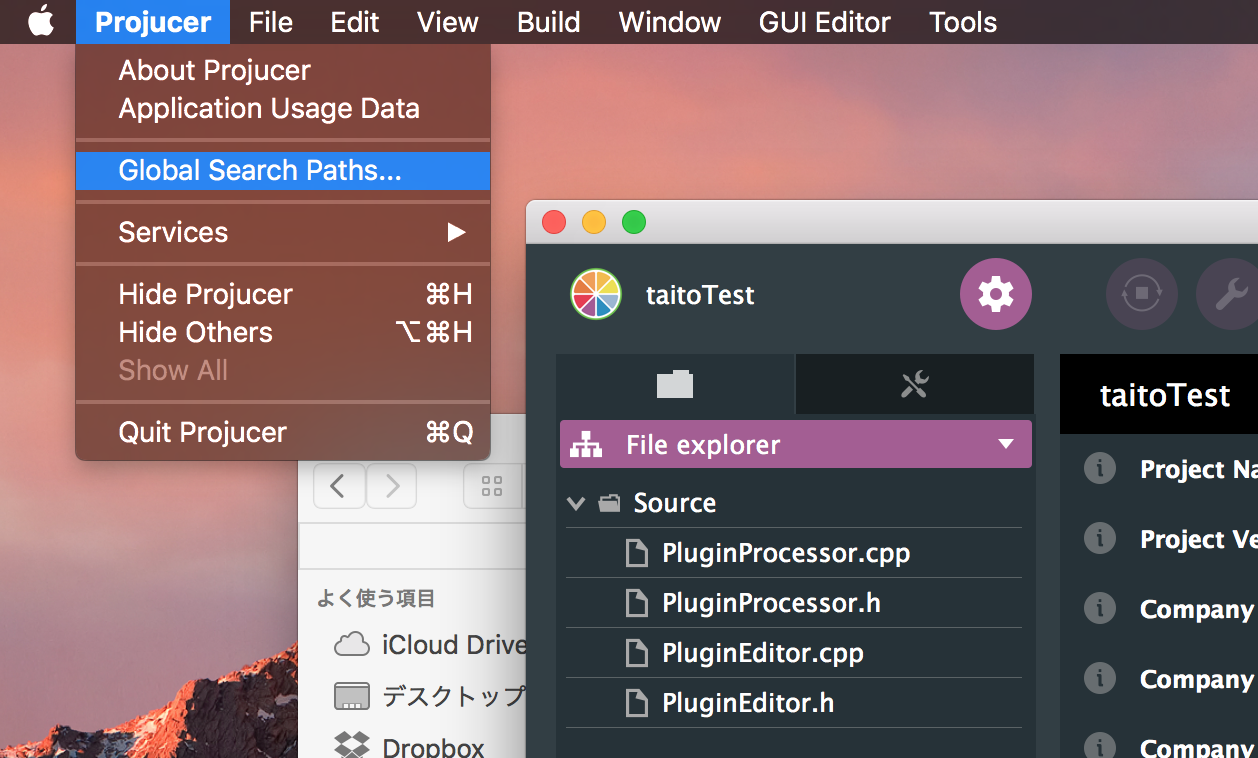Select the folder tab in the left panel

pos(675,384)
